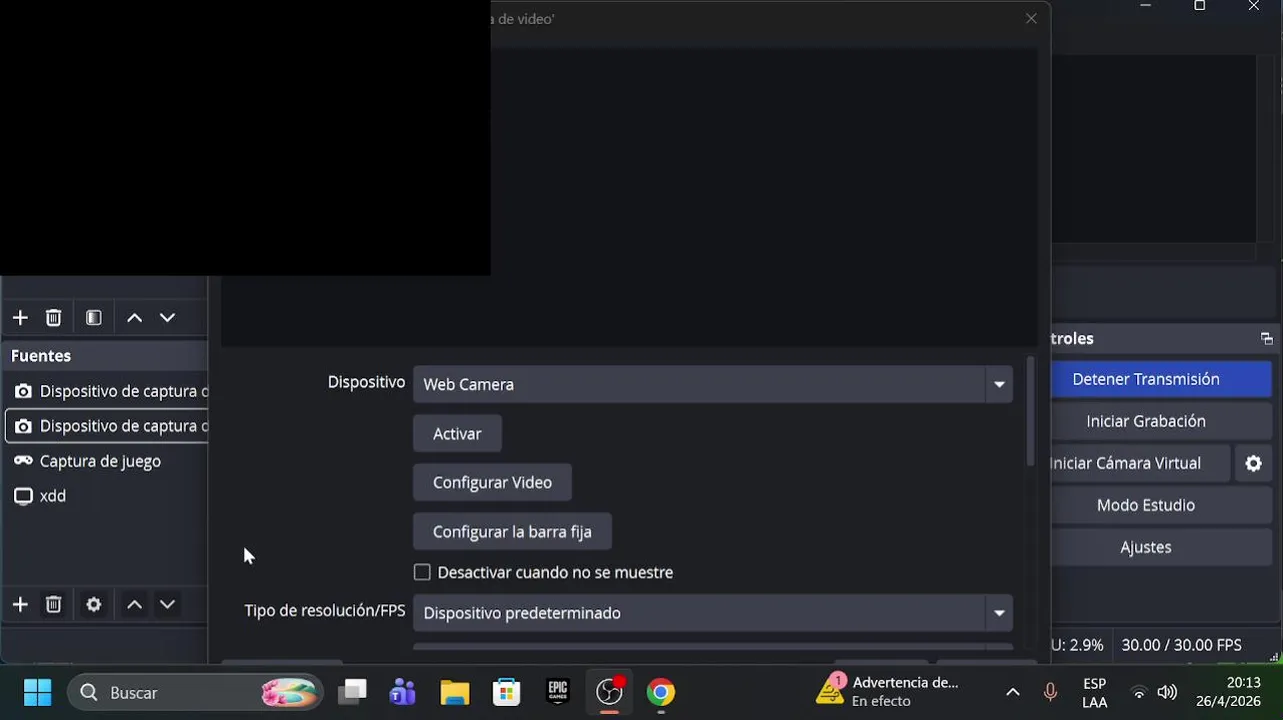Open Task View from the taskbar
The height and width of the screenshot is (720, 1283).
352,692
